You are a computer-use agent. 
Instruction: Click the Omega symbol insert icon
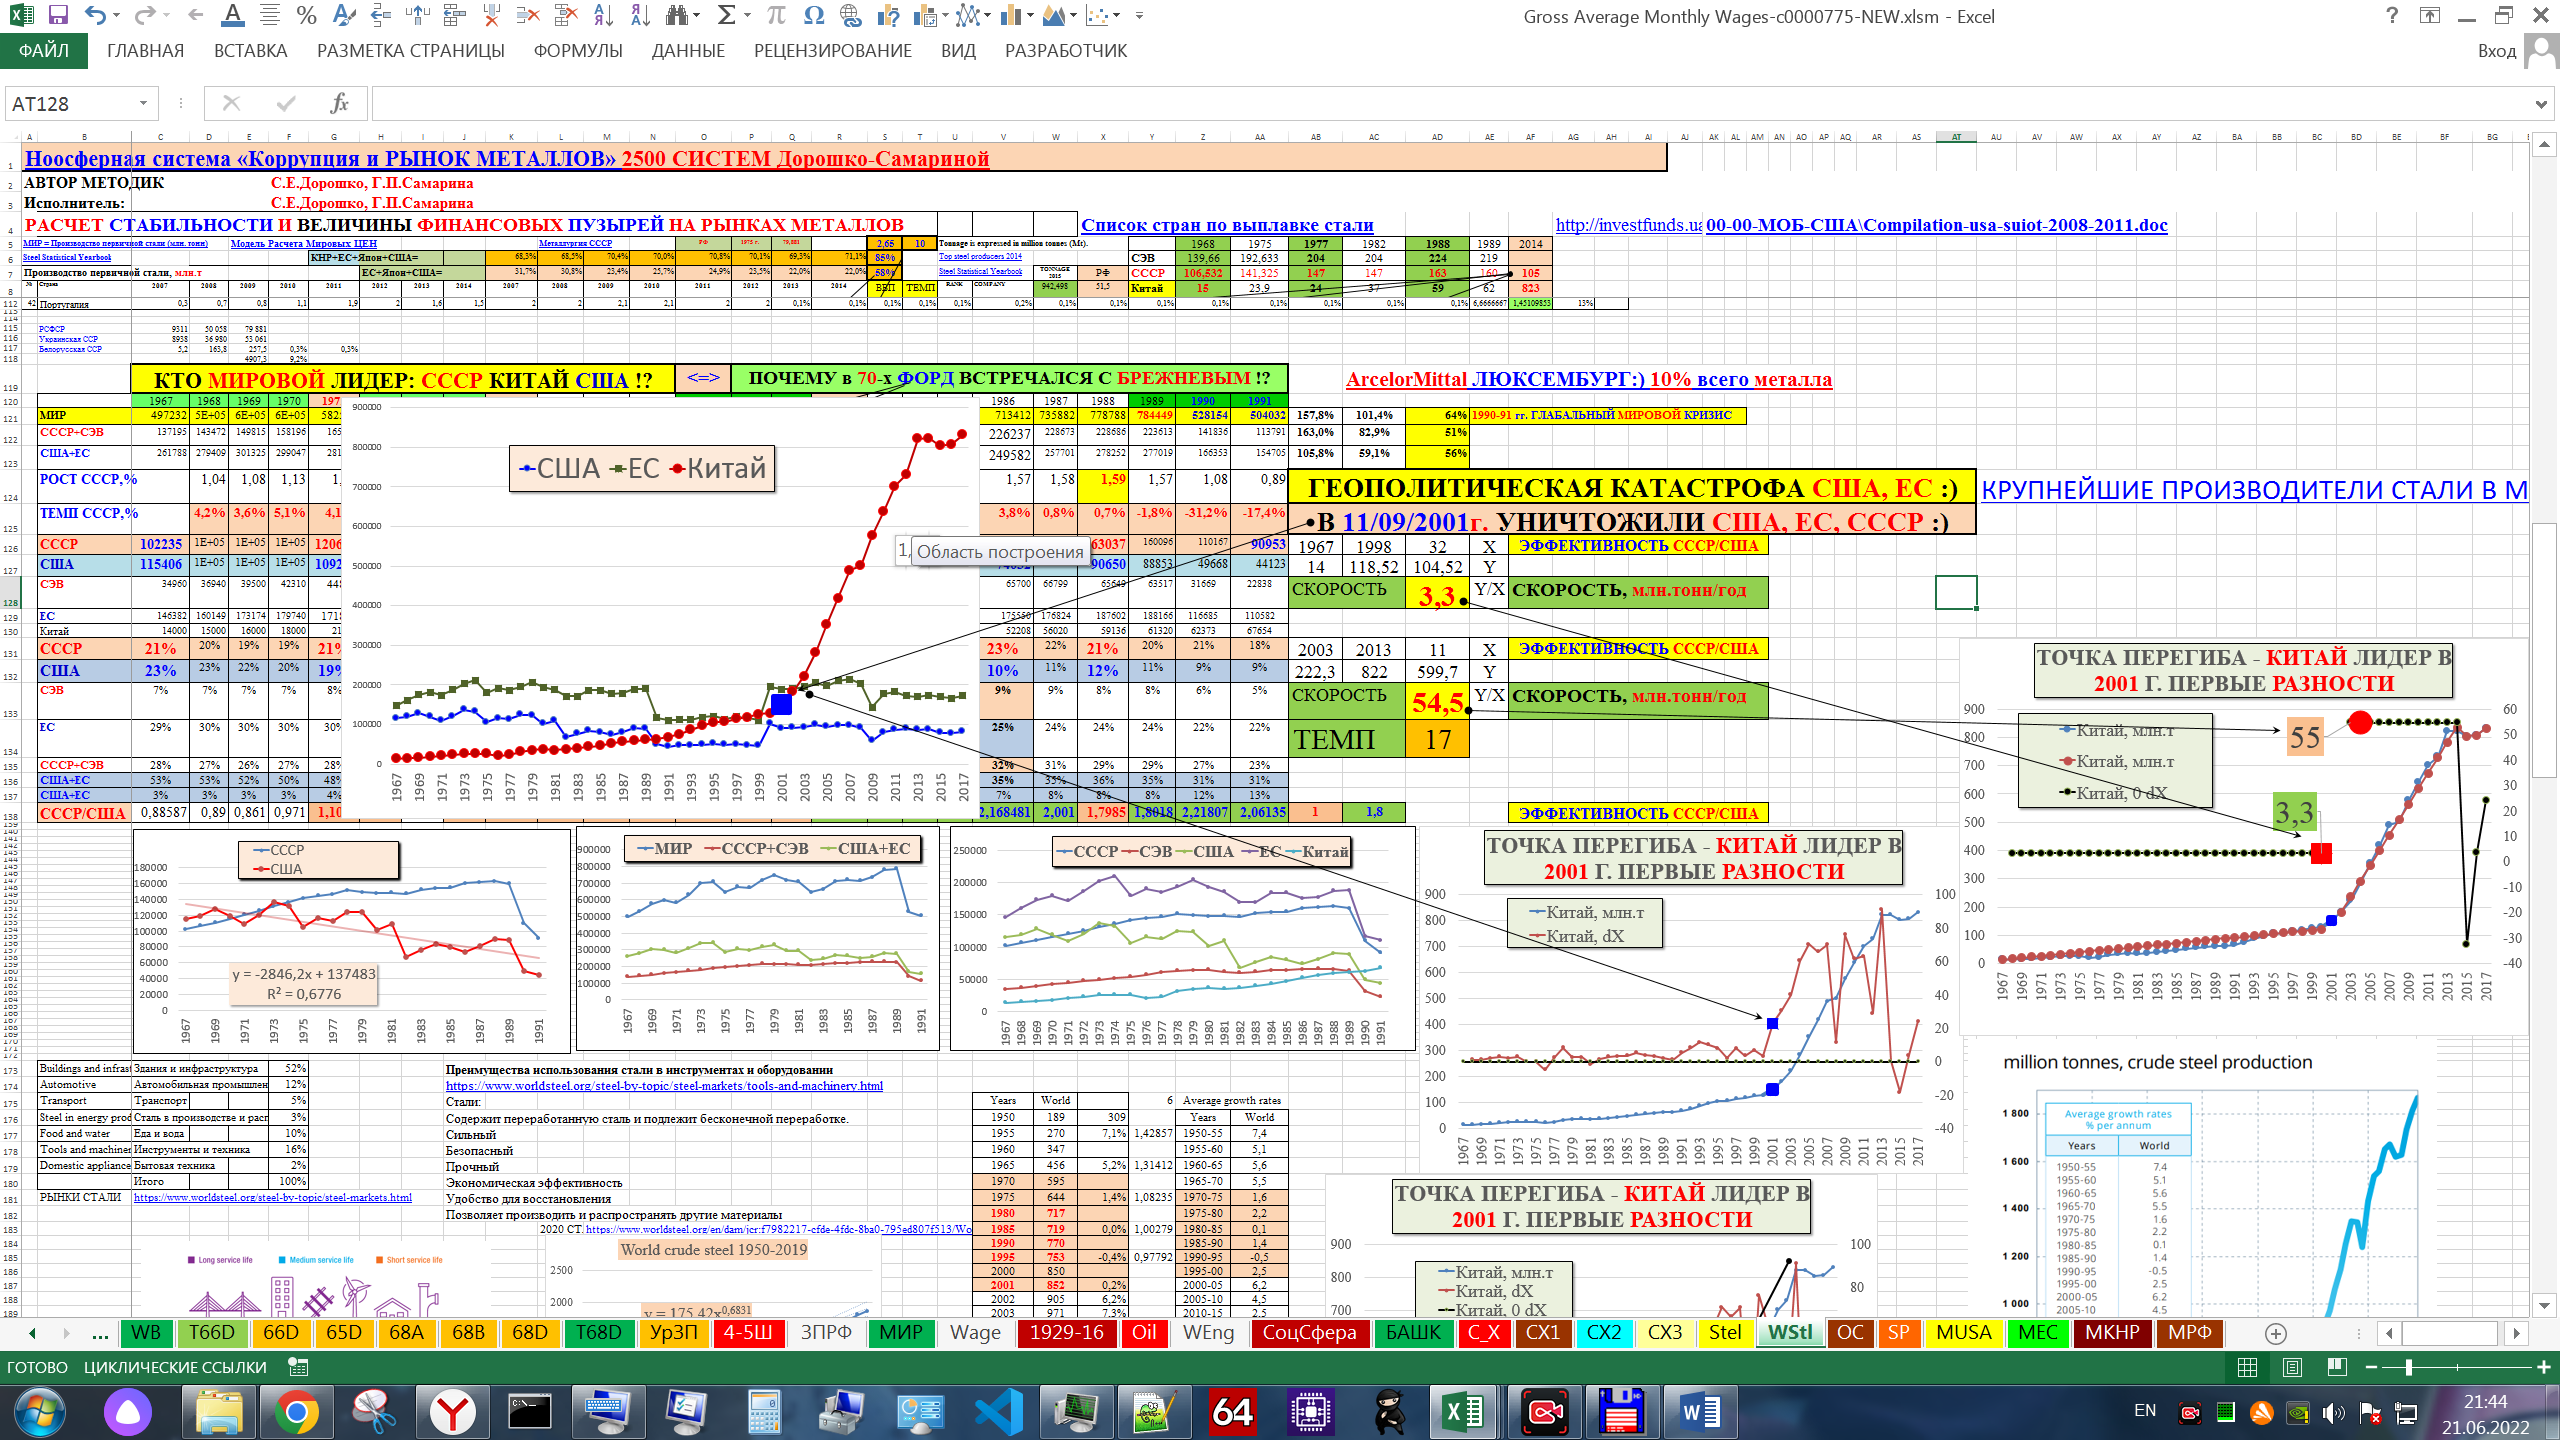point(814,16)
